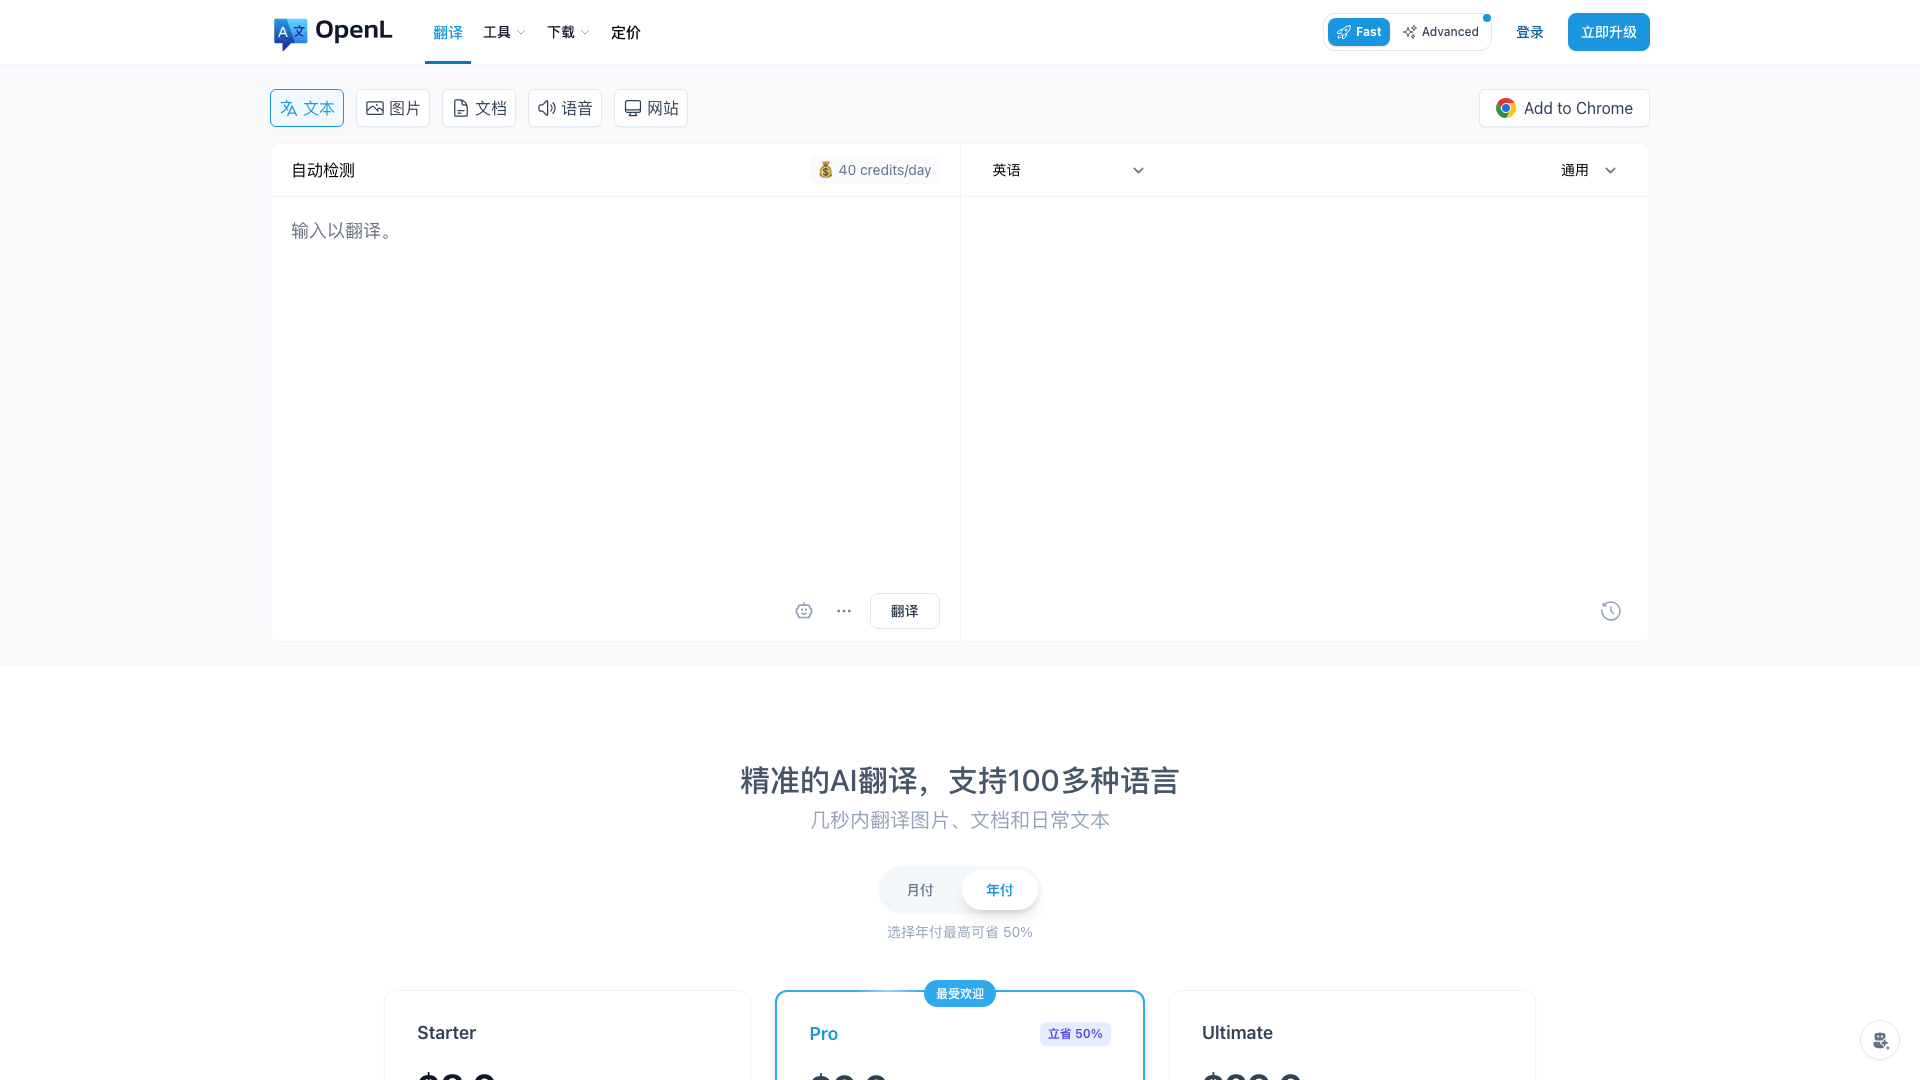Expand the 工具 tools menu
Viewport: 1920px width, 1080px height.
click(504, 32)
